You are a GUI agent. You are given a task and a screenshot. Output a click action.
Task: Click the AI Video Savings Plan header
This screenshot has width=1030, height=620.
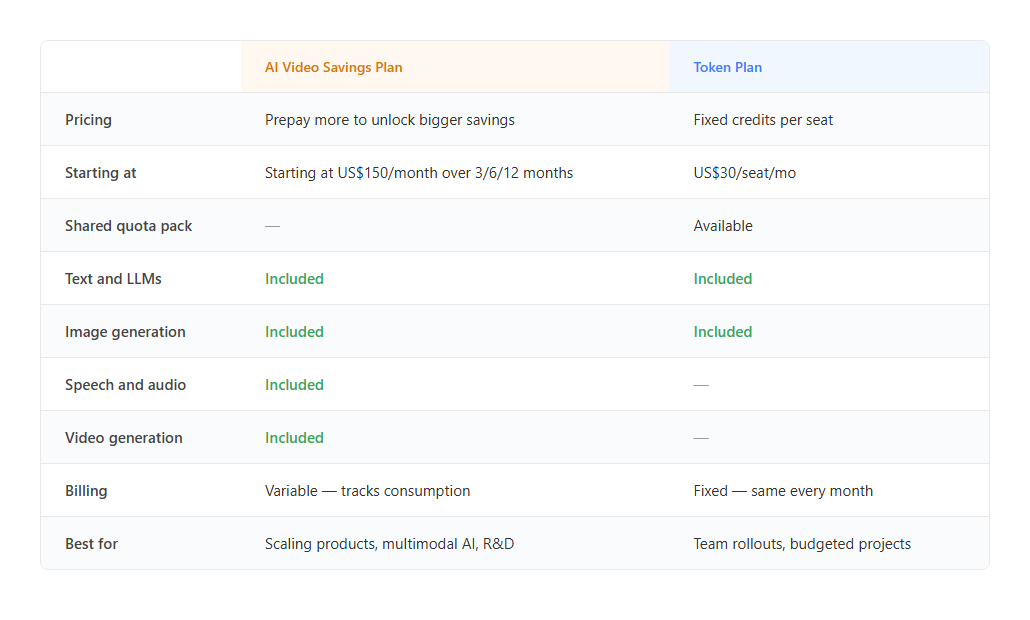(334, 68)
